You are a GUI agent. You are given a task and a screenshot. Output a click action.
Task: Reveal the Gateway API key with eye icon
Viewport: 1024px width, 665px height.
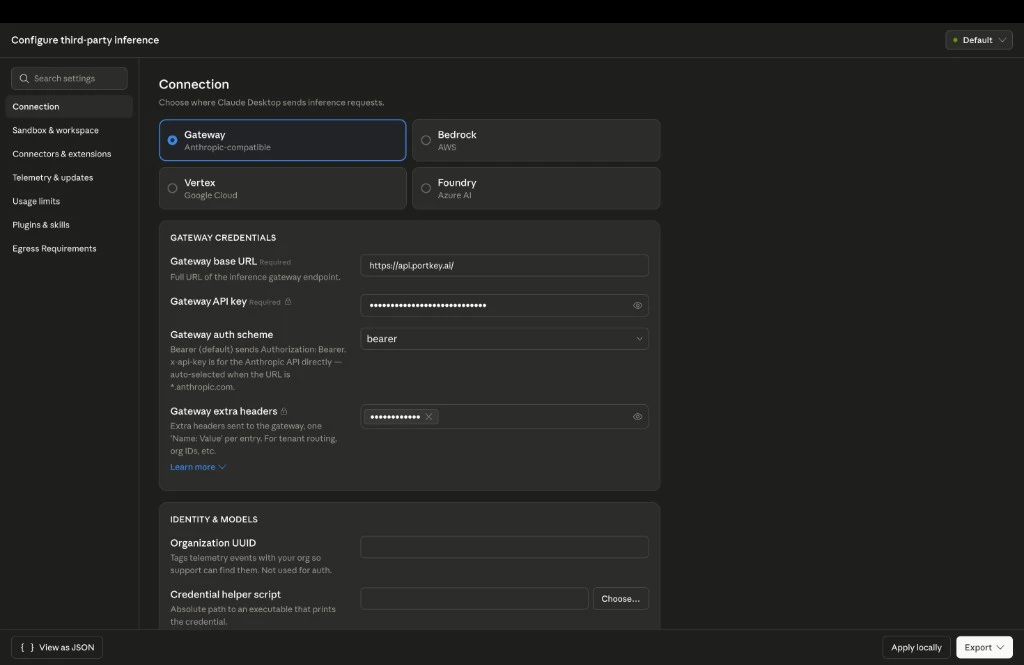[637, 306]
